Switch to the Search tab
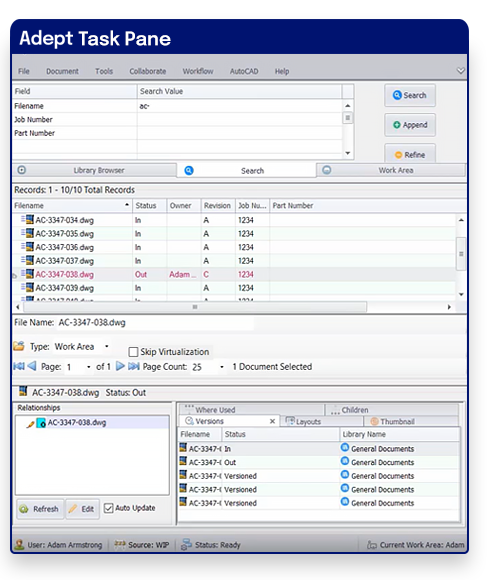489x580 pixels. (x=246, y=171)
